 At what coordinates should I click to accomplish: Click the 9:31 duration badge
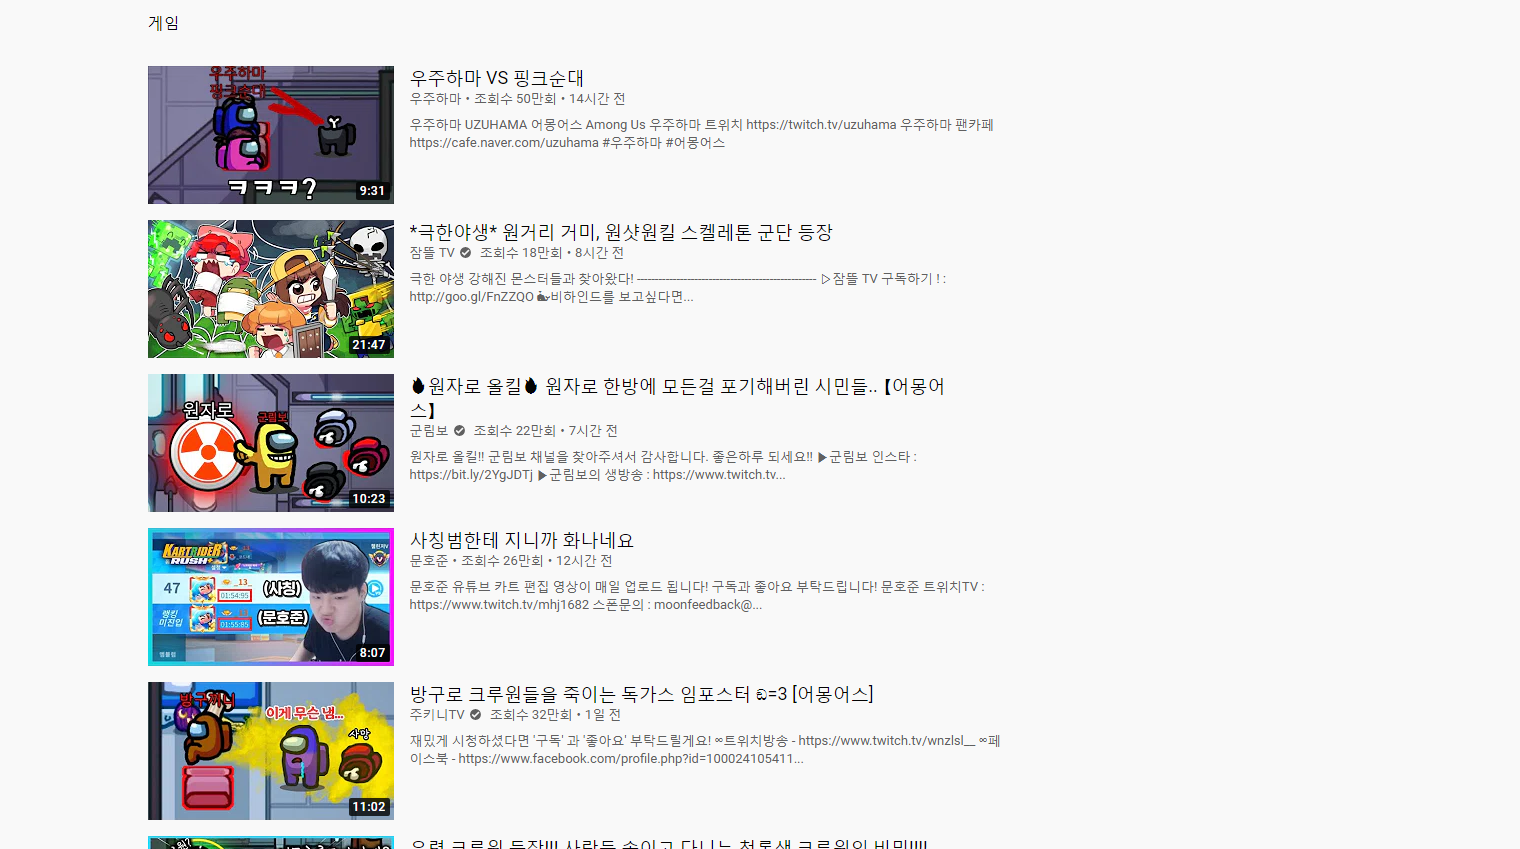[372, 191]
